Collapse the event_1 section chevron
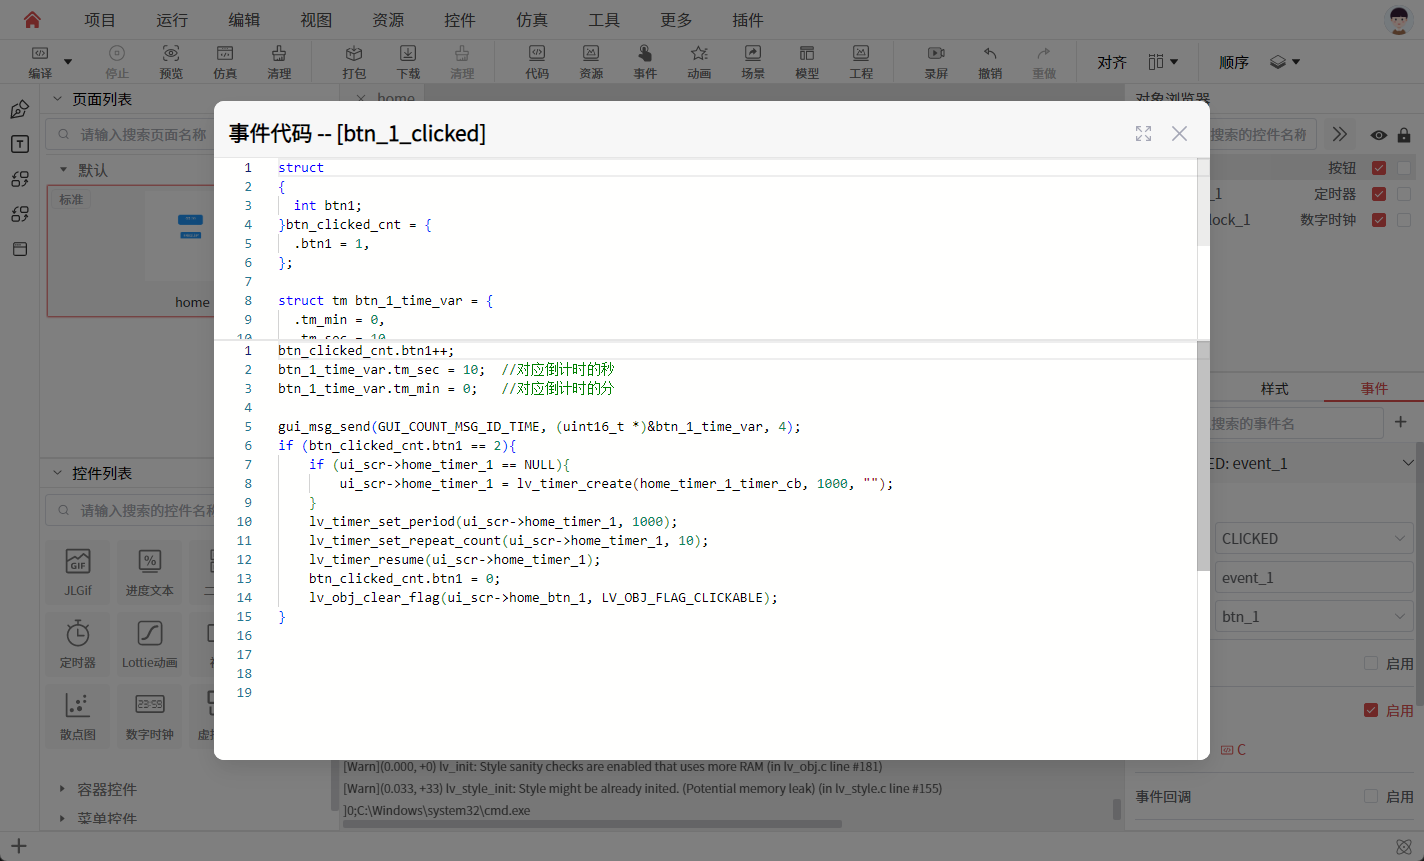This screenshot has height=861, width=1424. 1408,463
